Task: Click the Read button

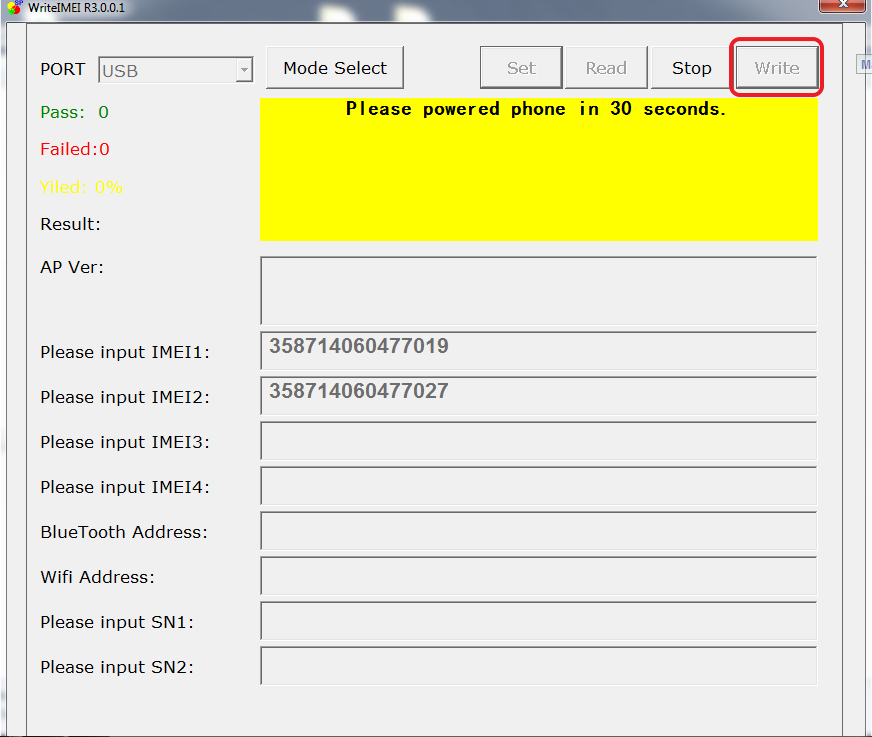Action: 606,68
